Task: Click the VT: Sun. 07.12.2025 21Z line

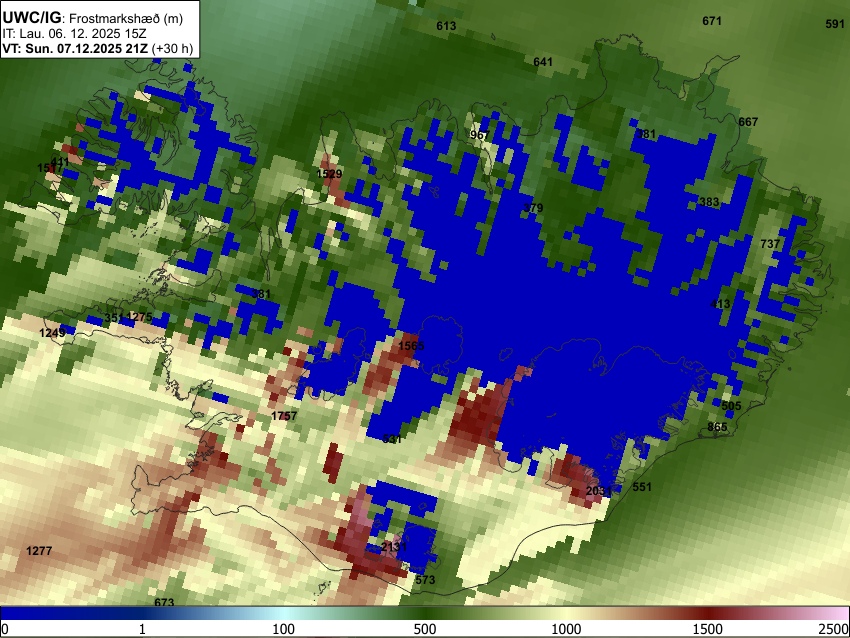Action: click(x=75, y=48)
